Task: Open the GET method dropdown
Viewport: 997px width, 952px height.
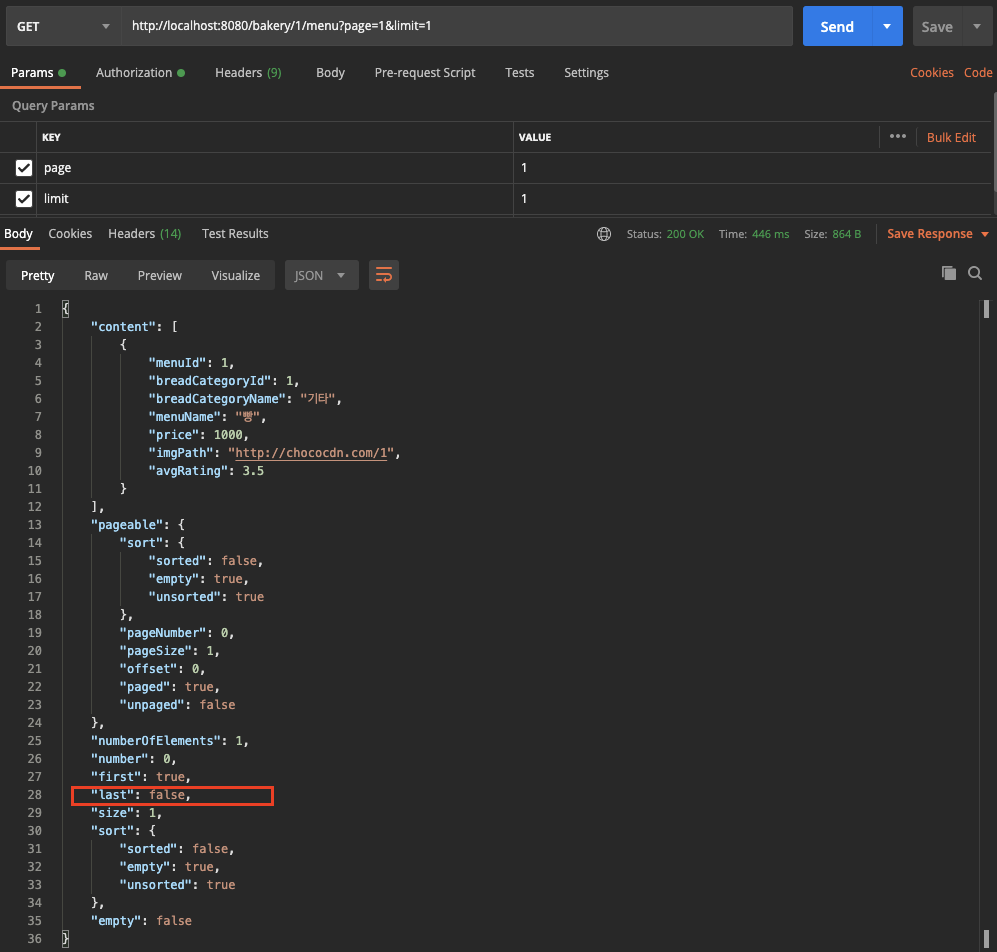Action: (63, 26)
